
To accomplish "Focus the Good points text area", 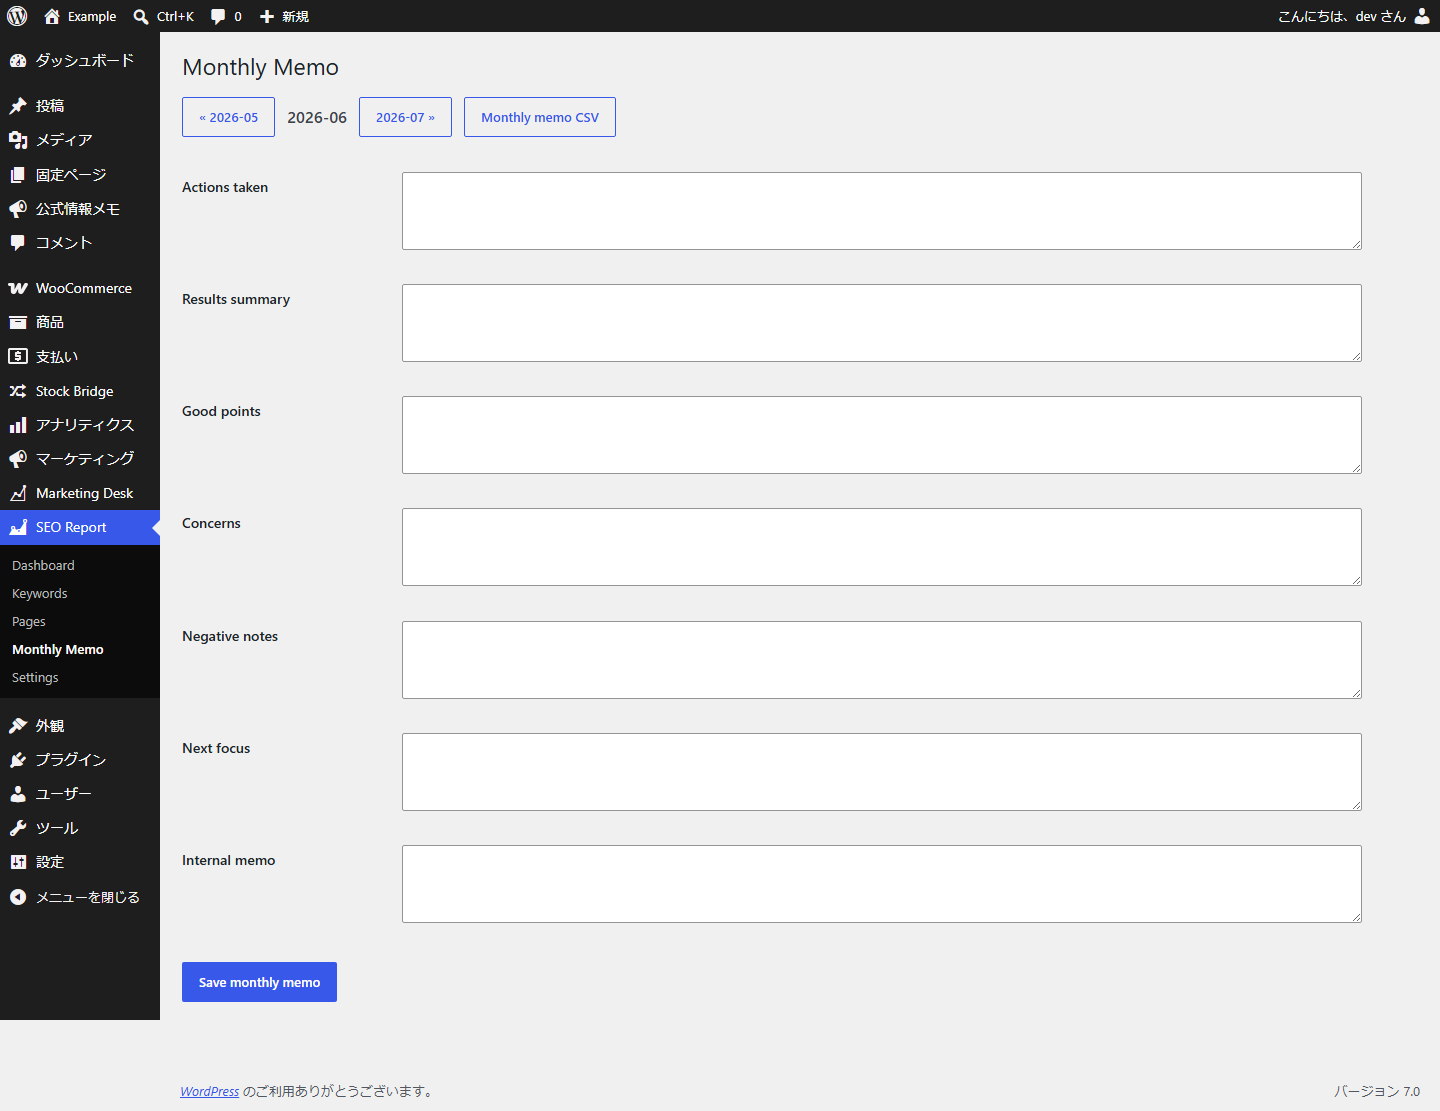I will pyautogui.click(x=882, y=435).
